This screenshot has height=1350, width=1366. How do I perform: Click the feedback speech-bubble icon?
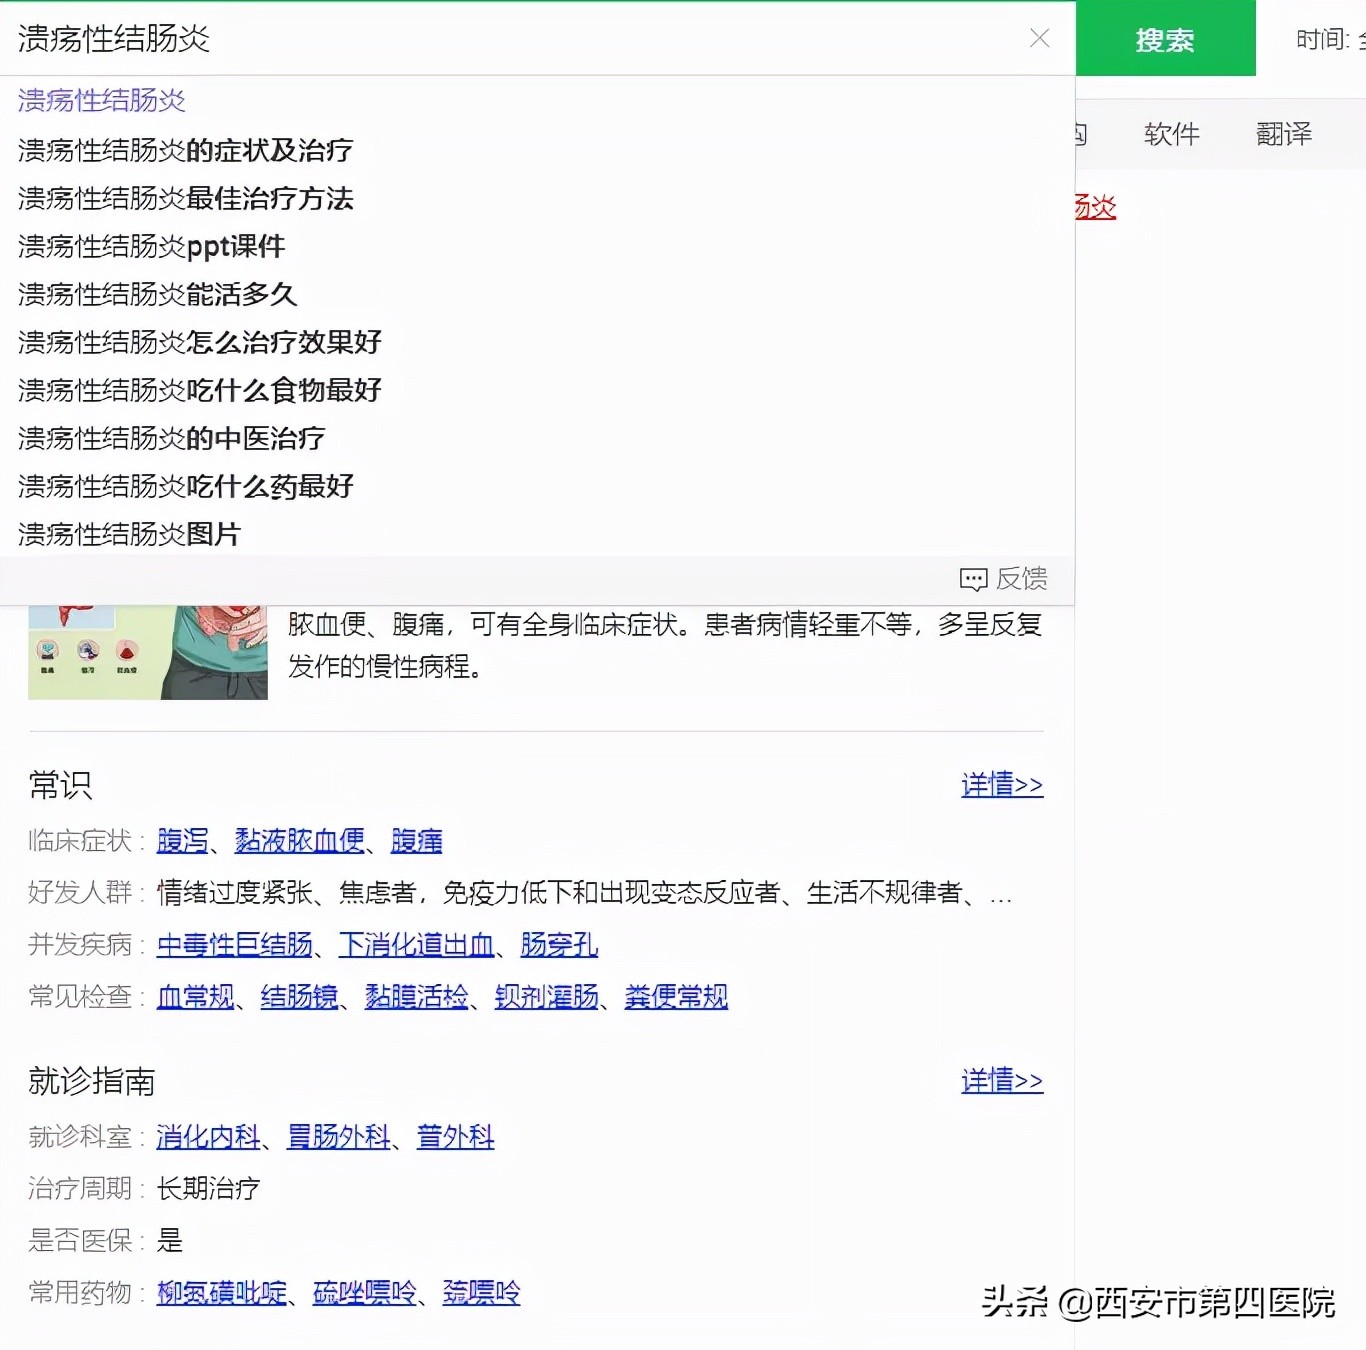971,579
